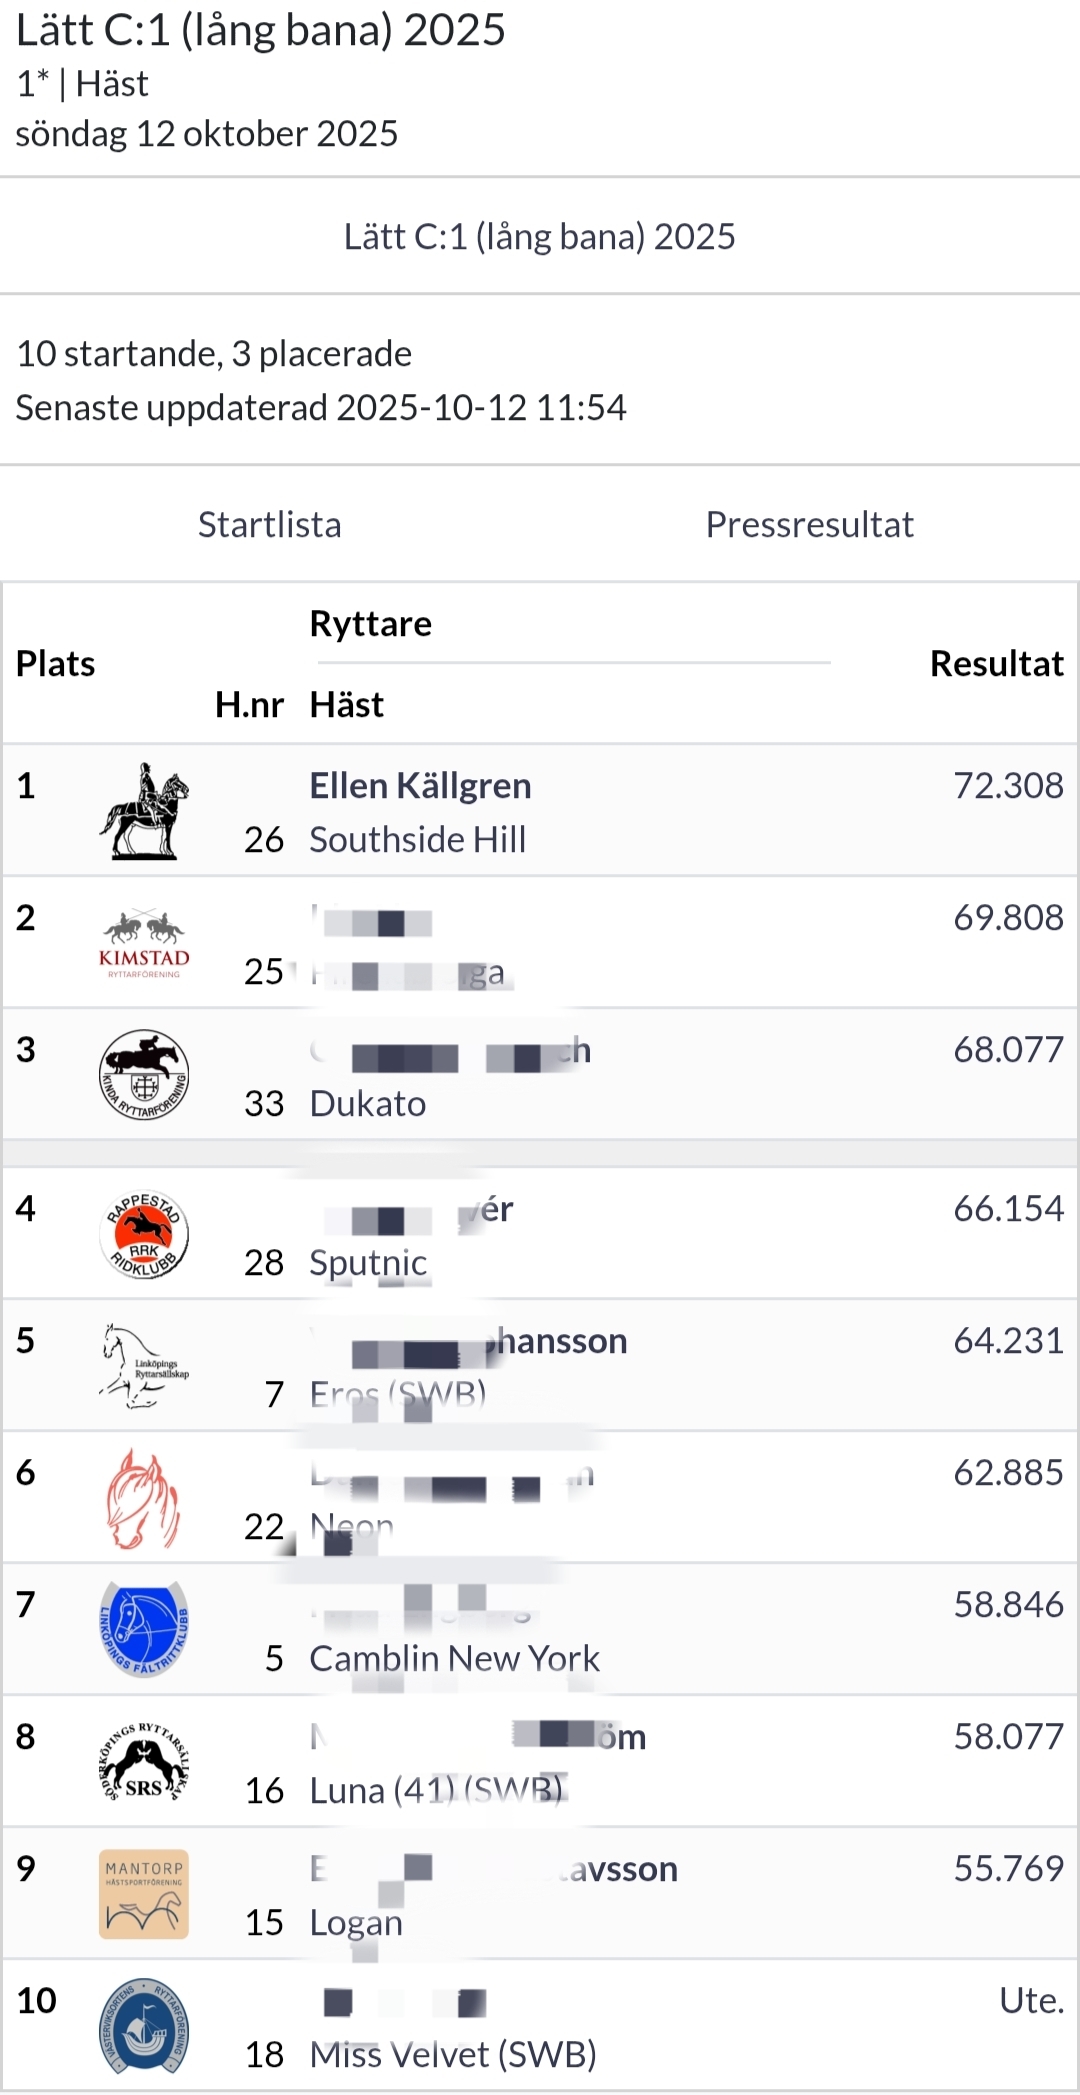The image size is (1080, 2095).
Task: Tap the red horse head club logo
Action: point(144,1499)
